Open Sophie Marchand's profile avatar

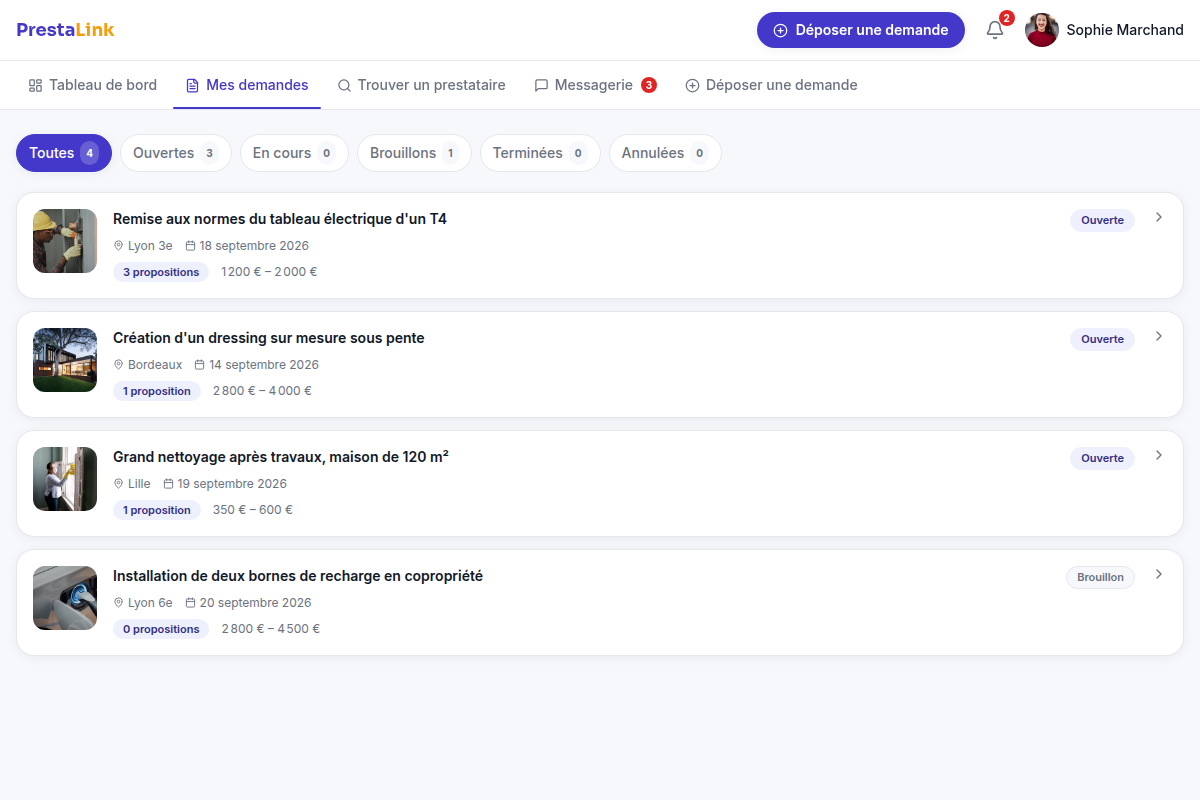[x=1042, y=30]
